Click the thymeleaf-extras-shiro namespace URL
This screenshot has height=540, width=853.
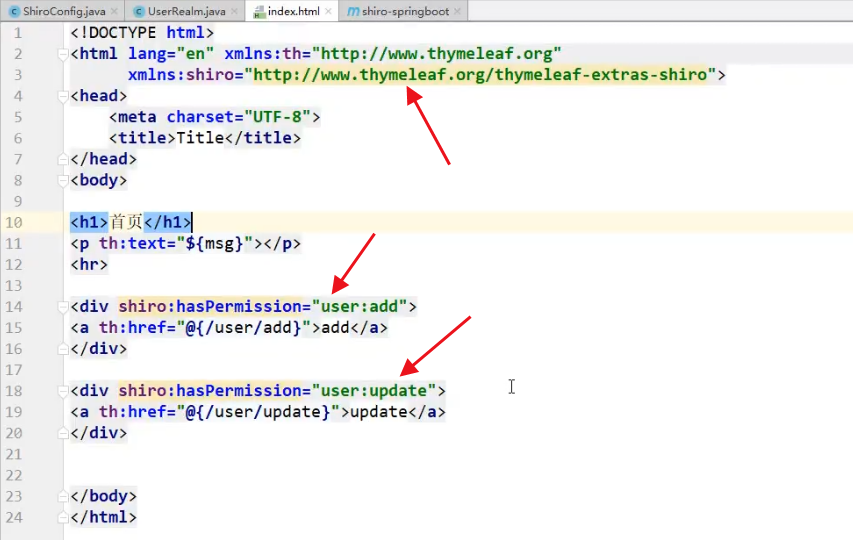pos(480,75)
